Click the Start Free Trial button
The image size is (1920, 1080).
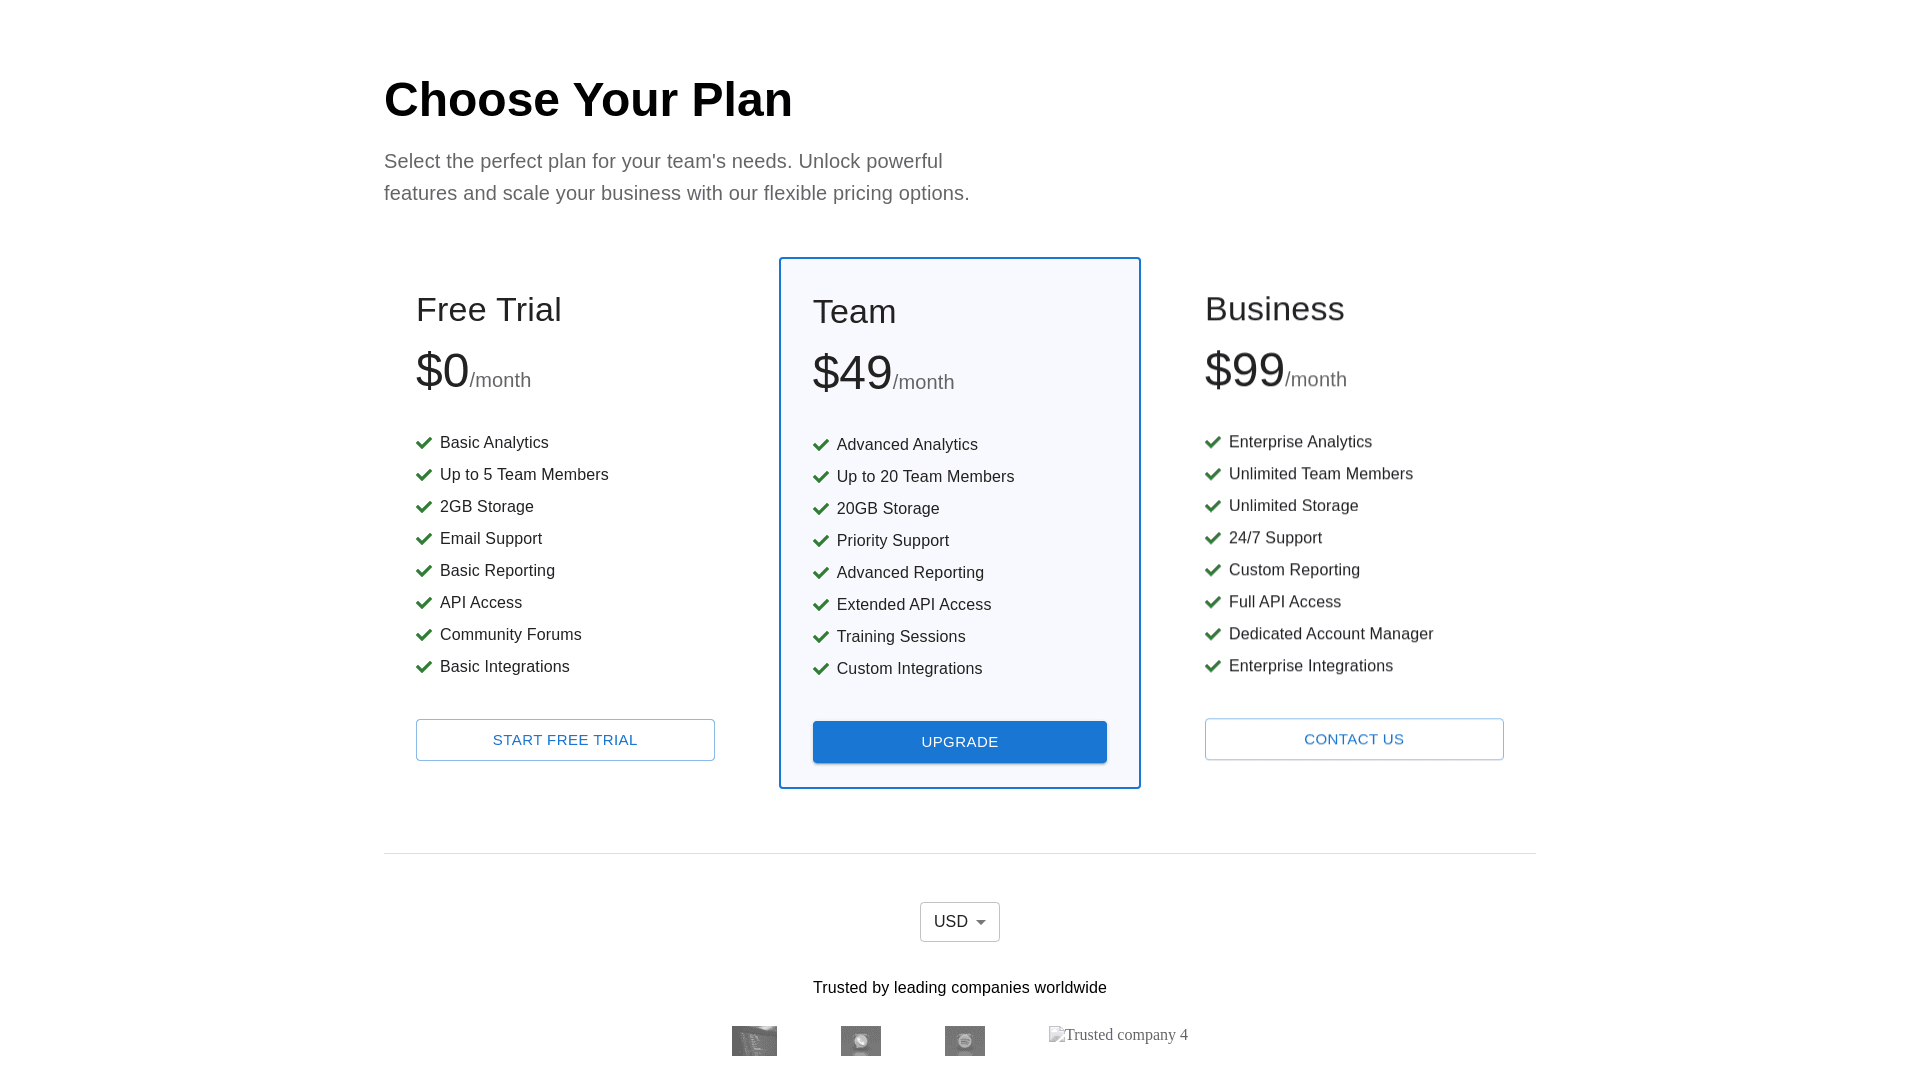[565, 740]
